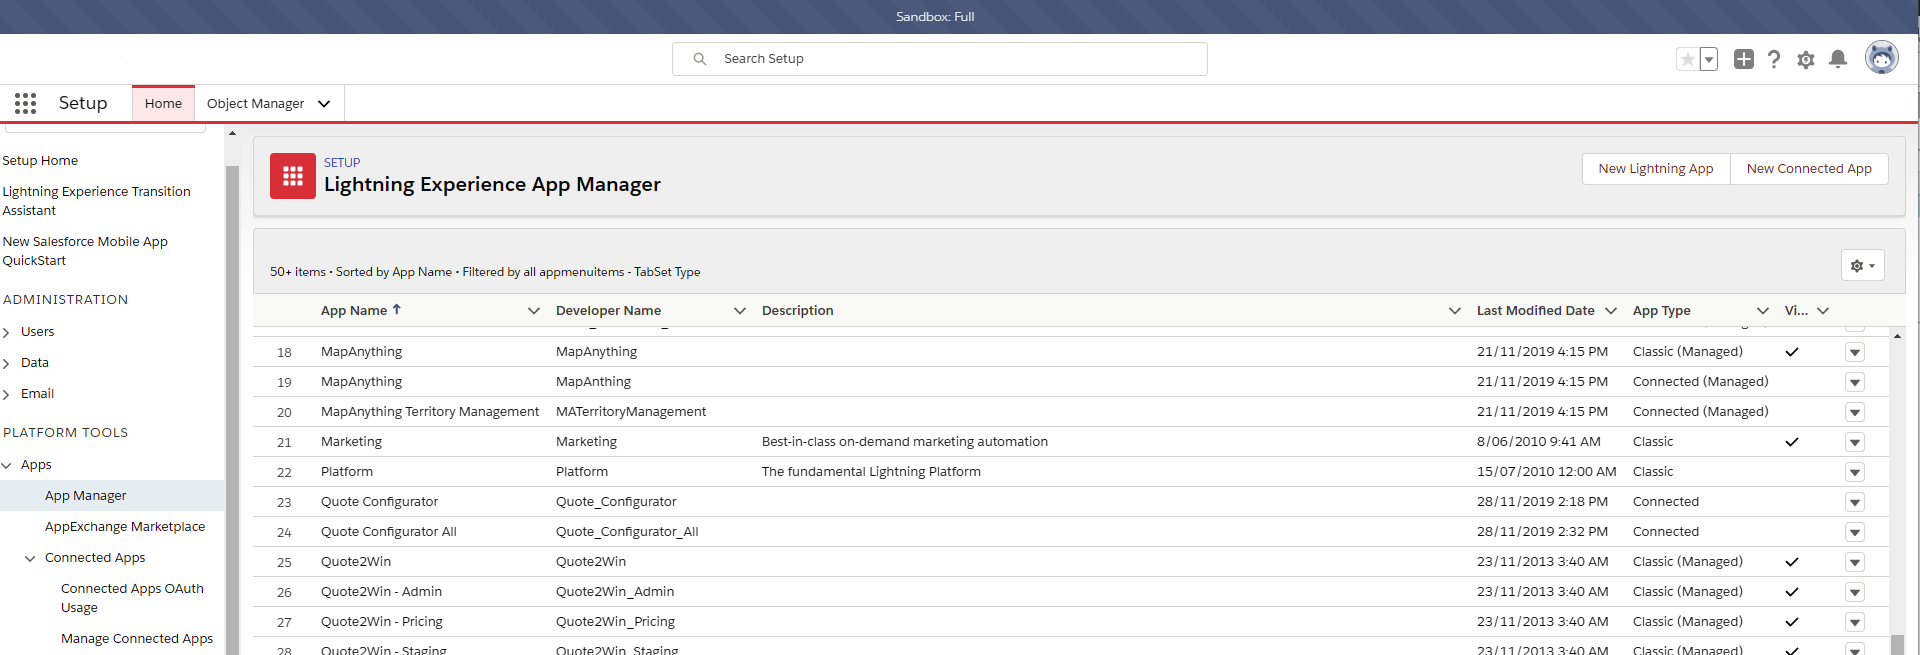1920x655 pixels.
Task: Click visible checkmark in Quote2Win - Admin row
Action: [1791, 592]
